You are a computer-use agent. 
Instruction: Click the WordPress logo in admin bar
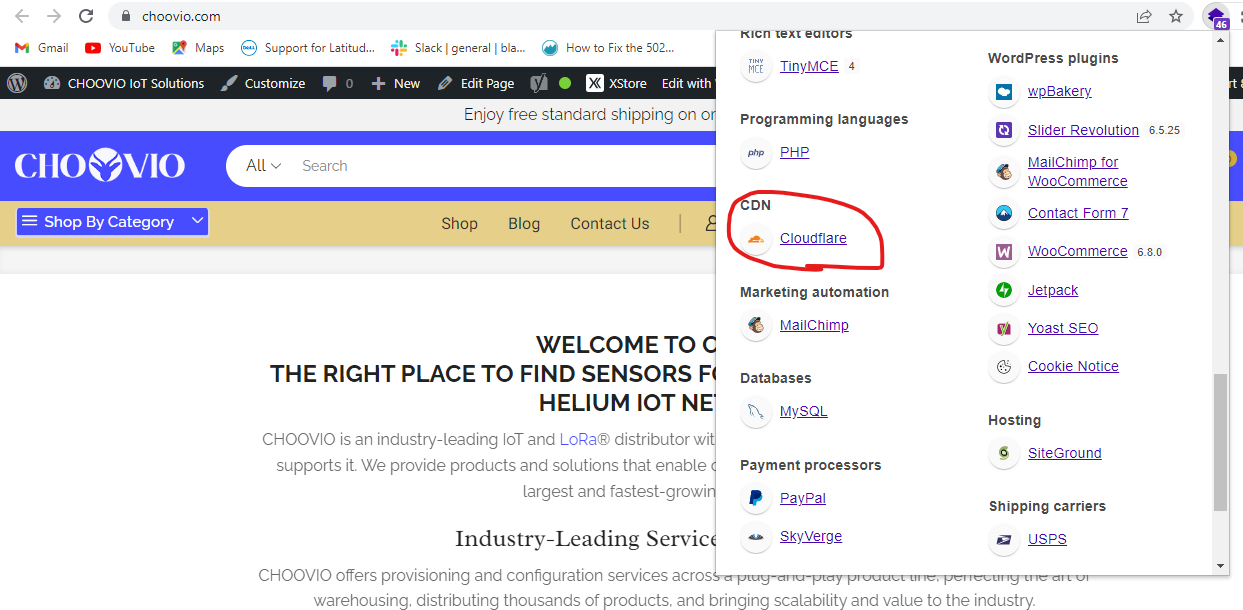point(17,83)
